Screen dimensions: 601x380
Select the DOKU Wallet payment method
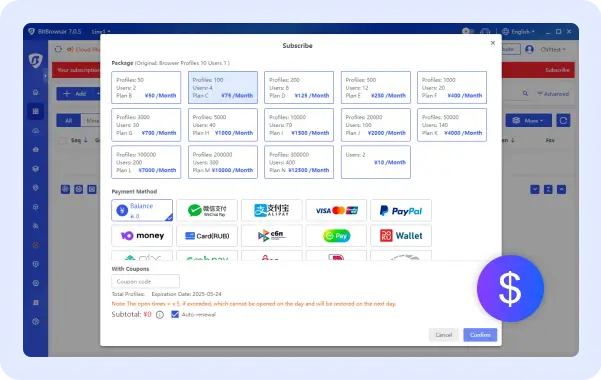401,235
